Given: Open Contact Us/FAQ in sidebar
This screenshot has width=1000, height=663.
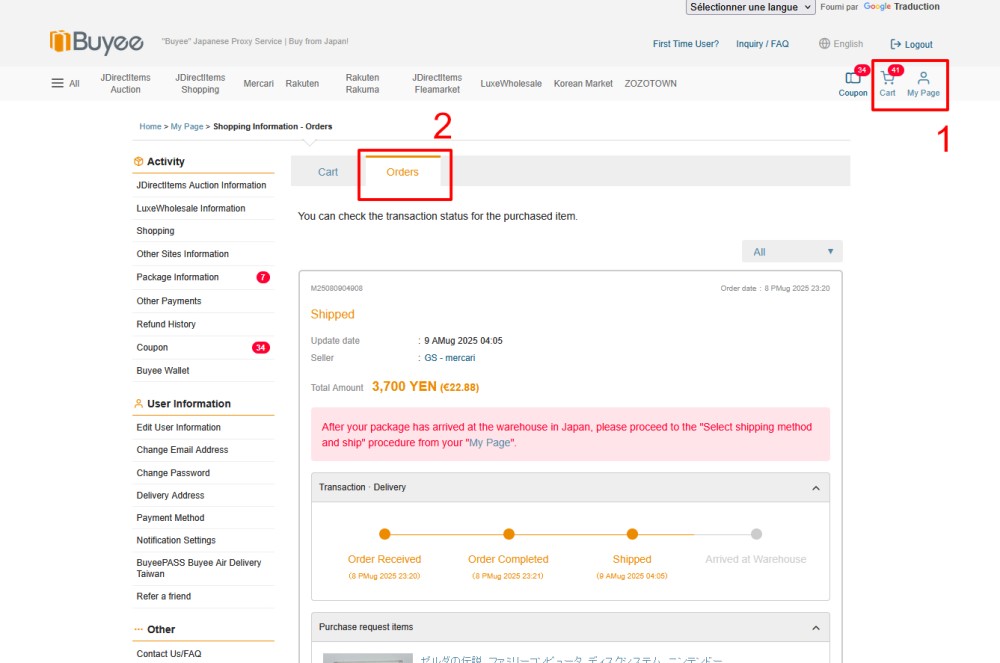Looking at the screenshot, I should point(168,653).
